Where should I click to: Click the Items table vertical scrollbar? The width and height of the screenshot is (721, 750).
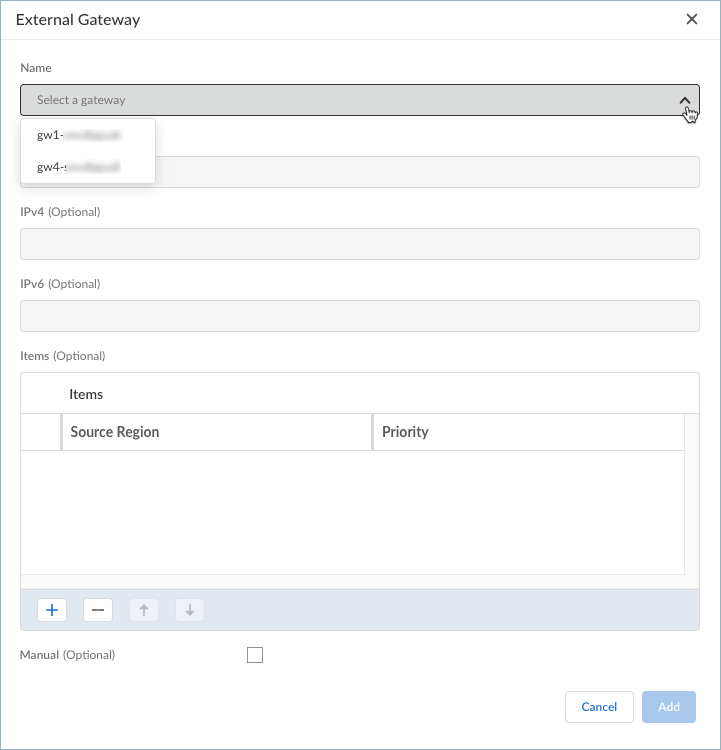[691, 500]
